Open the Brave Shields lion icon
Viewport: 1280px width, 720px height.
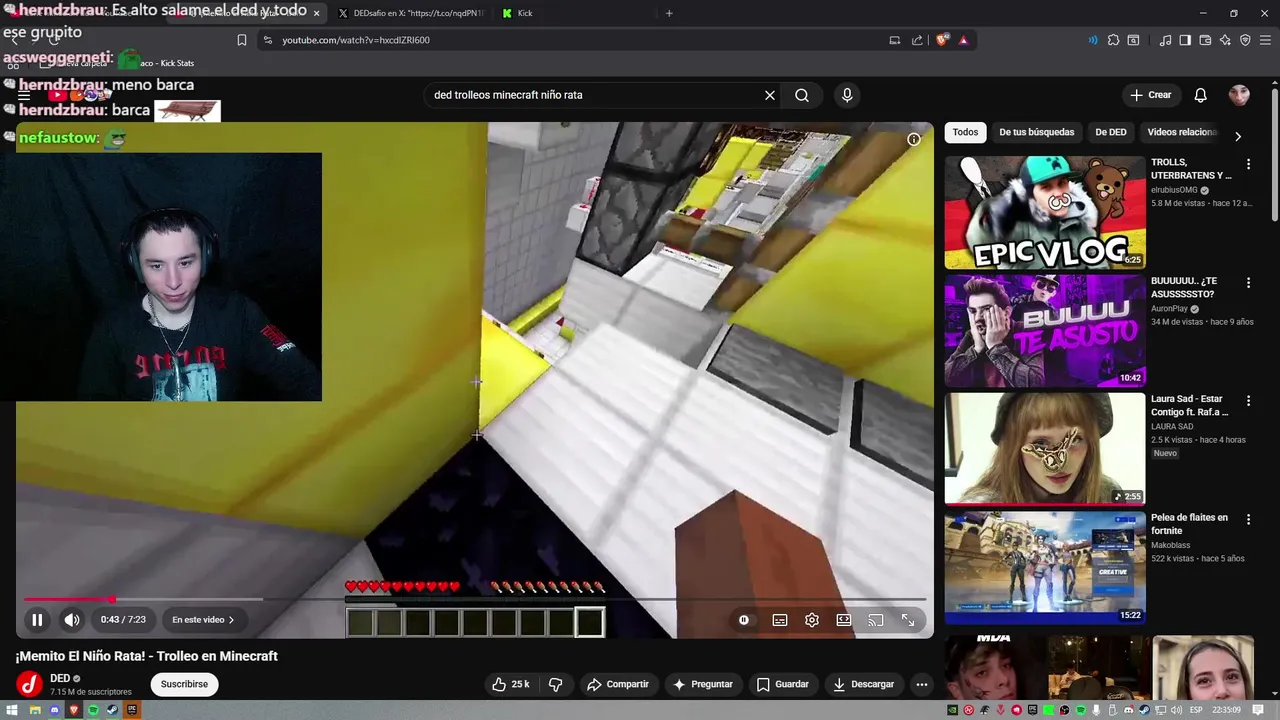pos(942,40)
